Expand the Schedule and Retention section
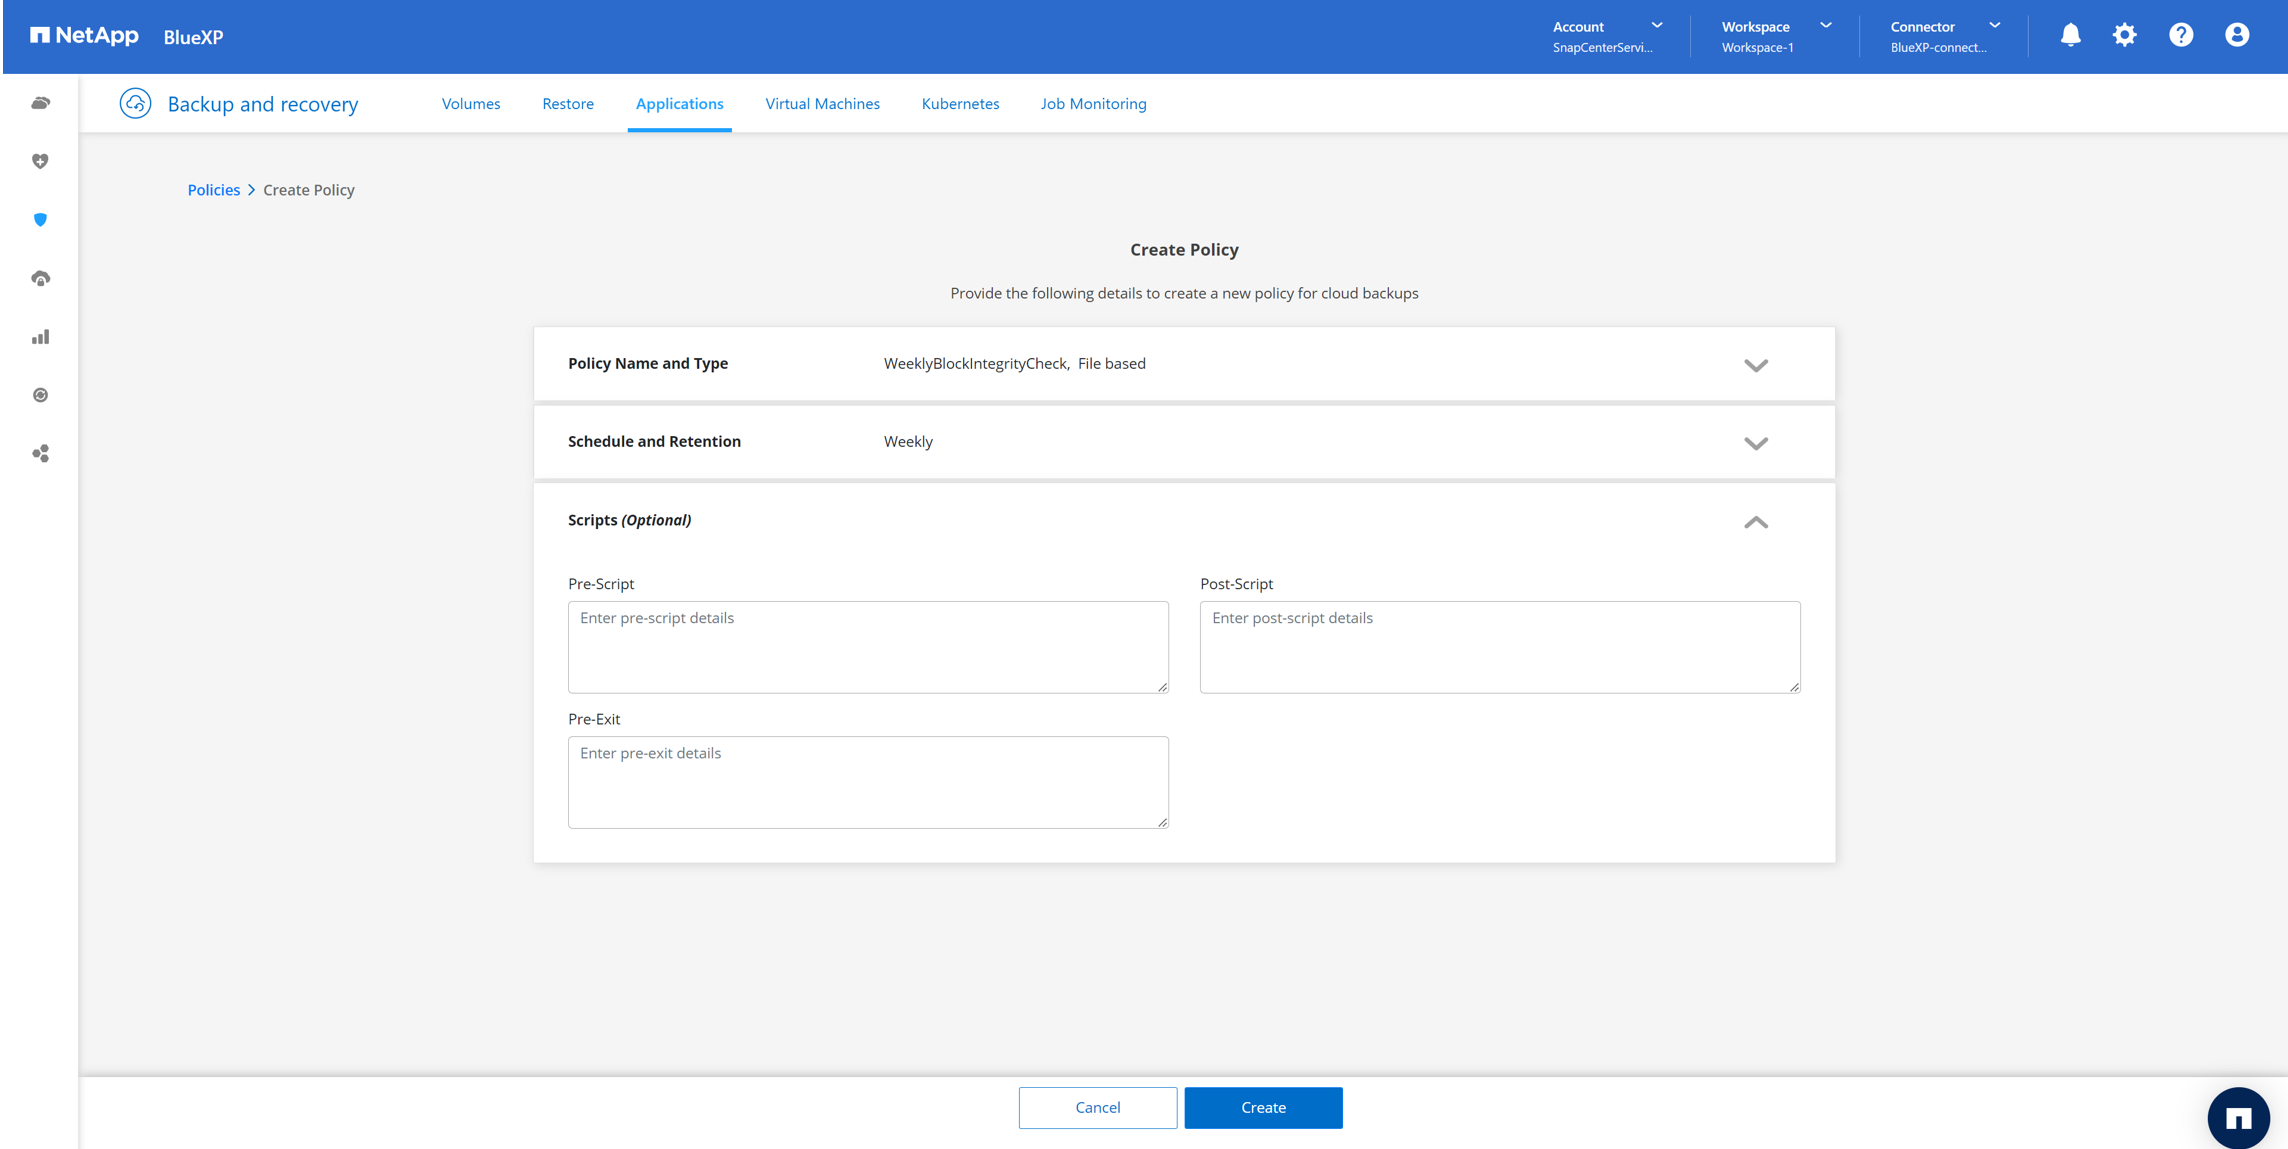 tap(1755, 443)
